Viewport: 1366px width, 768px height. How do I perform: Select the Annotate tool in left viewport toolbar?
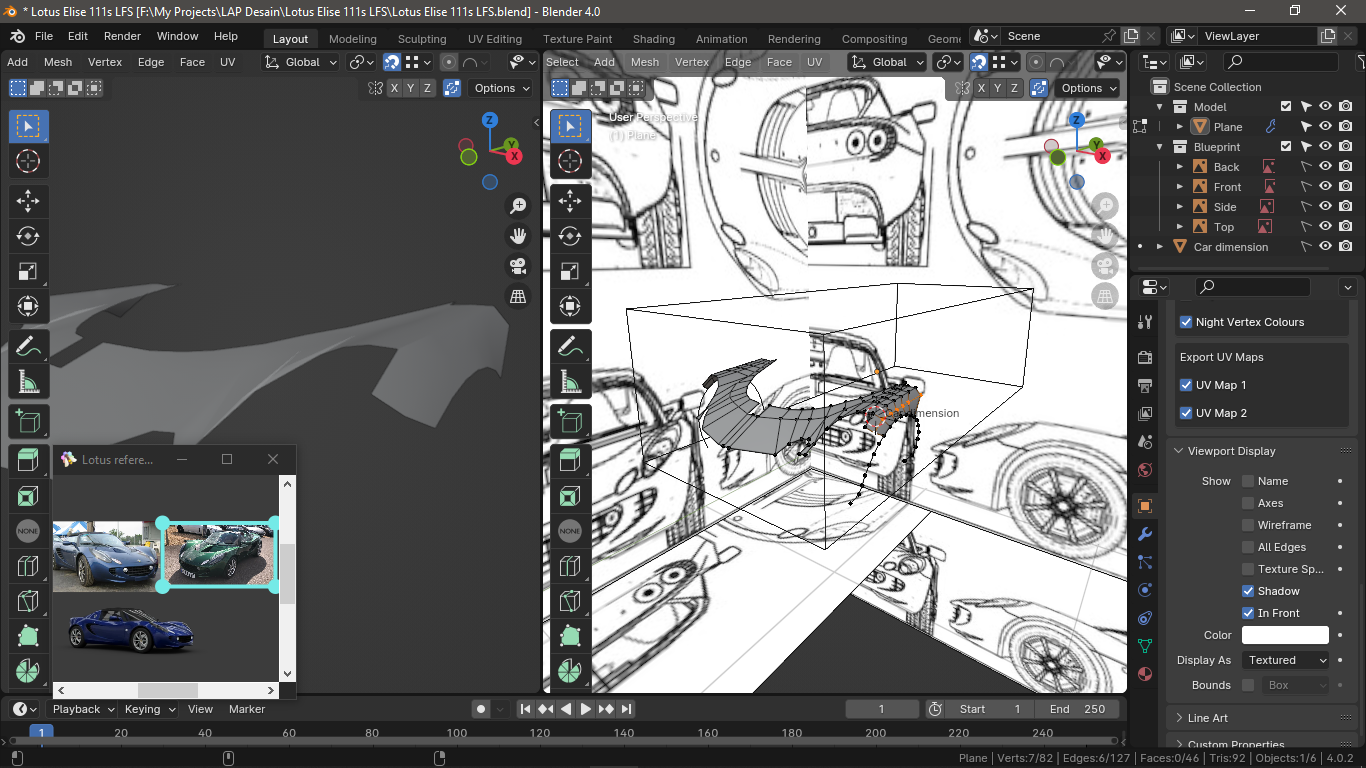coord(28,347)
